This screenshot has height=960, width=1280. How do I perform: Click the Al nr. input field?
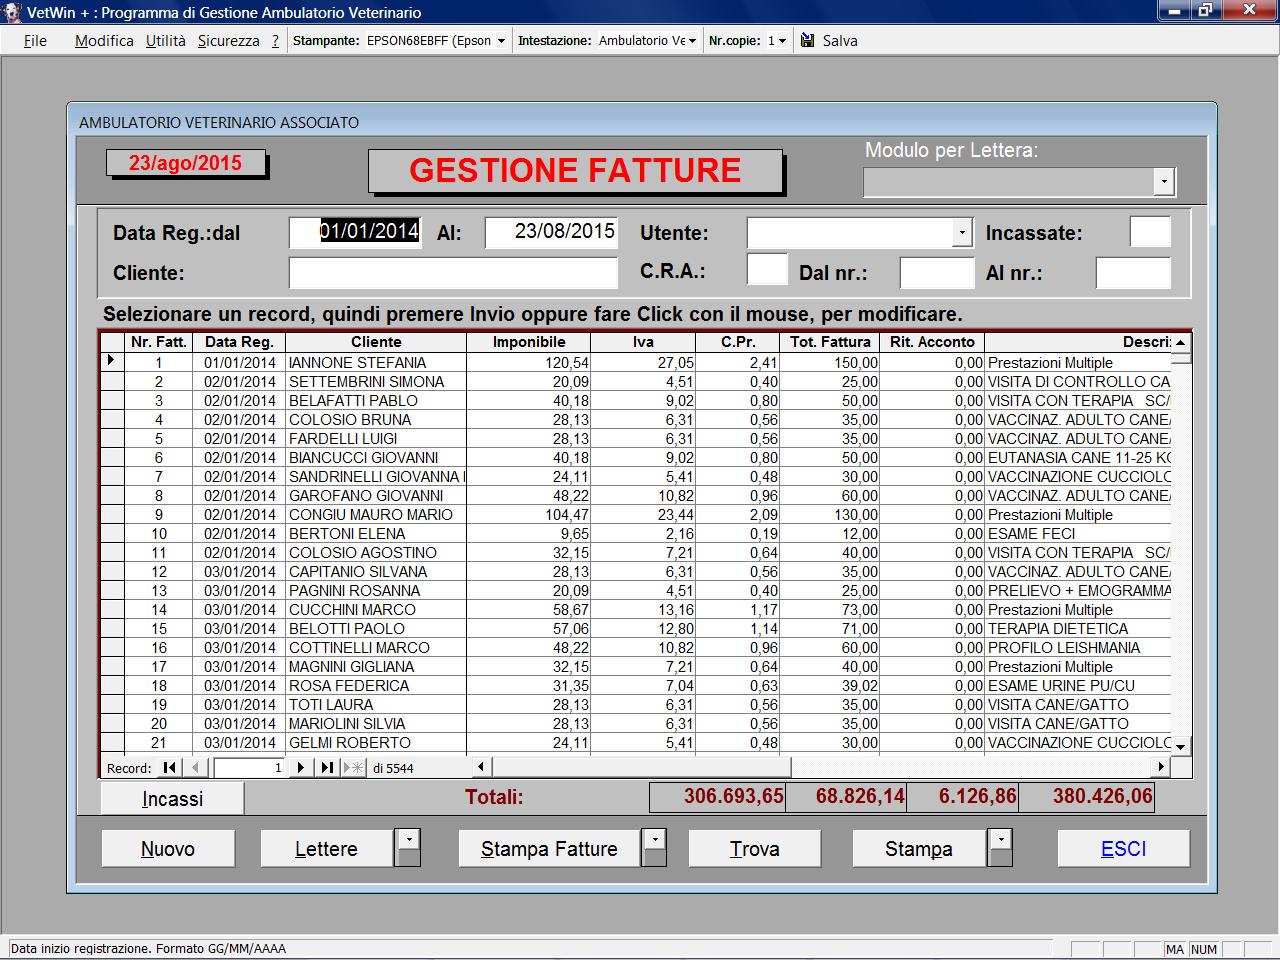click(x=1133, y=273)
